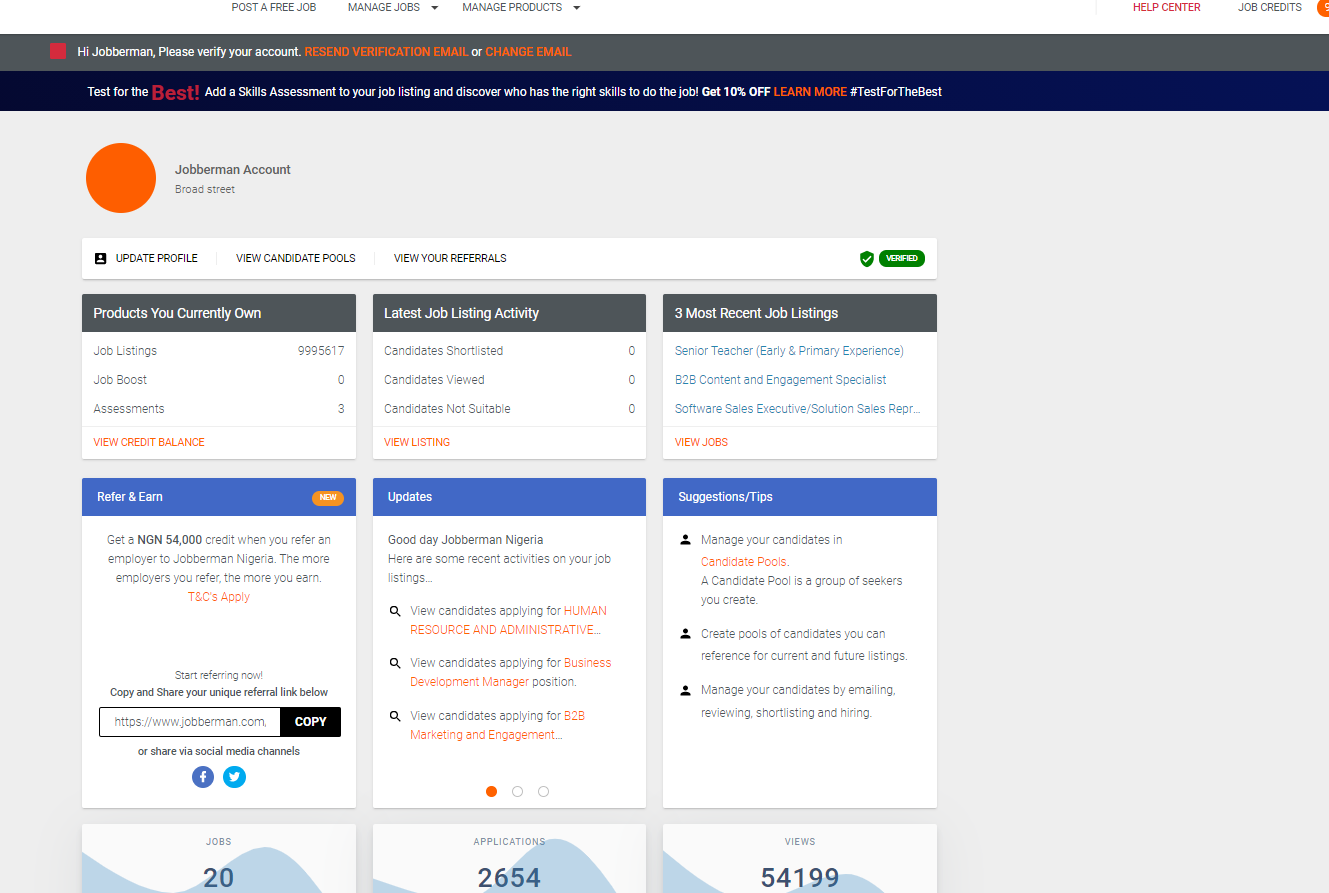Open HUMAN RESOURCE AND ADMINISTRATIVE link

tap(508, 620)
